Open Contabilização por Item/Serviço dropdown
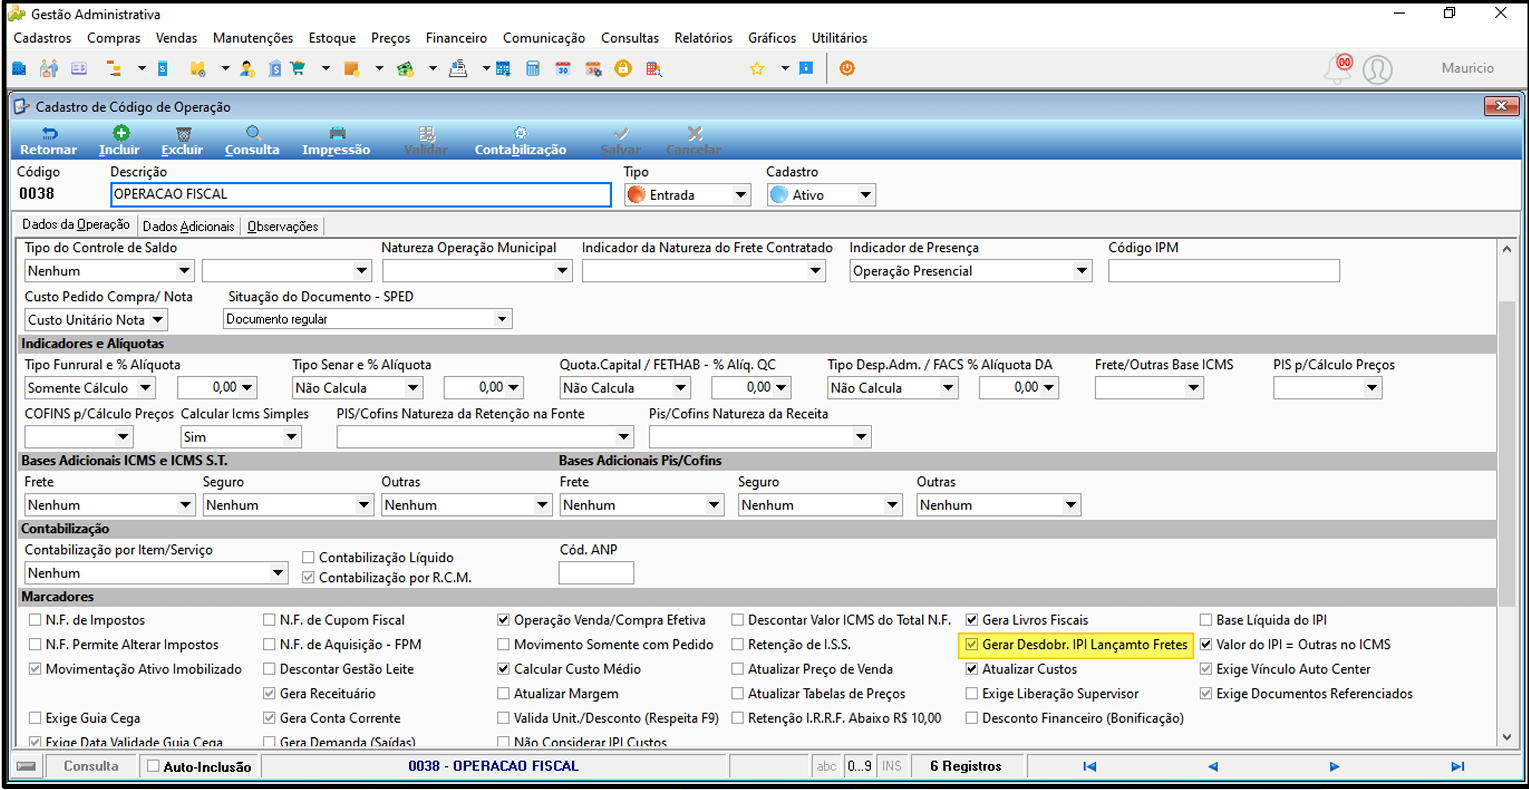1529x790 pixels. coord(157,573)
